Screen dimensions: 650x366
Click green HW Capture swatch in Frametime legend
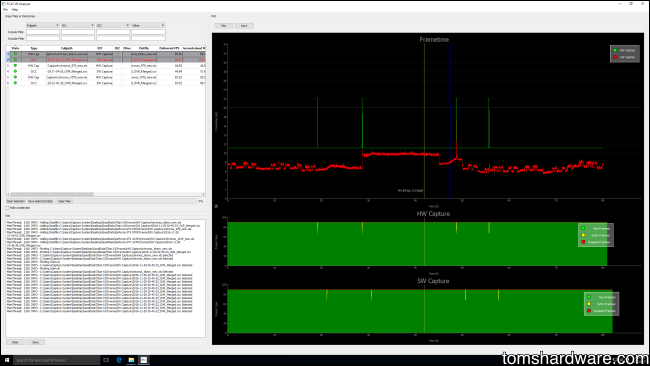[x=615, y=50]
